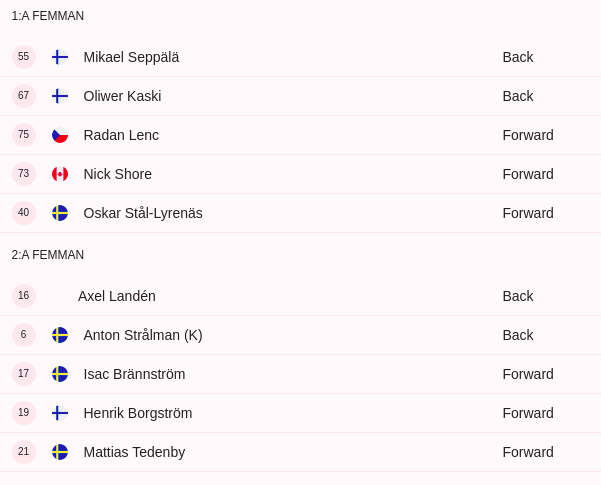Select jersey number 67 badge
Viewport: 601px width, 485px height.
[24, 96]
